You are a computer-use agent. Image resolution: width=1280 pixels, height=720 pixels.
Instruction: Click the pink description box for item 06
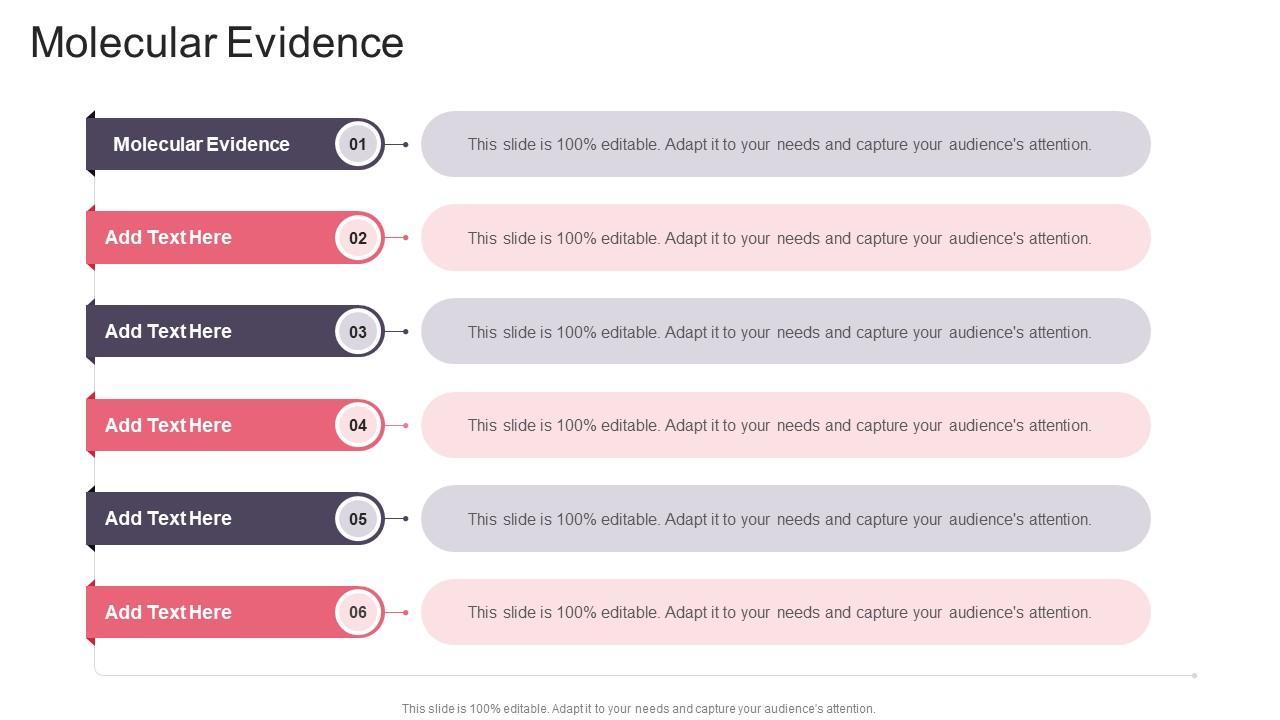[x=785, y=612]
